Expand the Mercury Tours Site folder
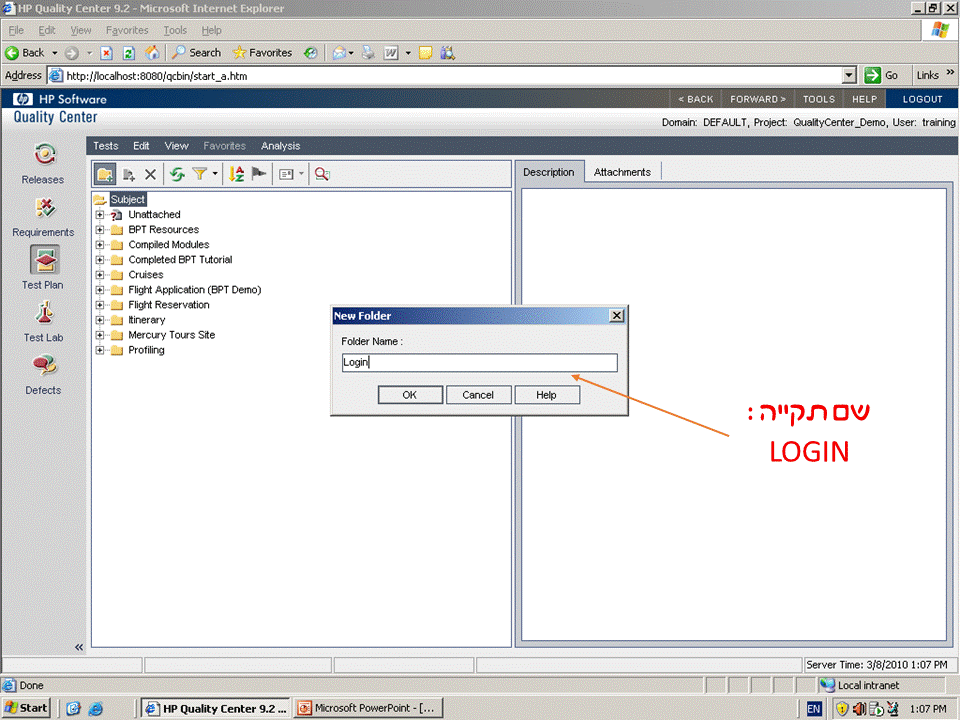960x720 pixels. click(x=100, y=335)
